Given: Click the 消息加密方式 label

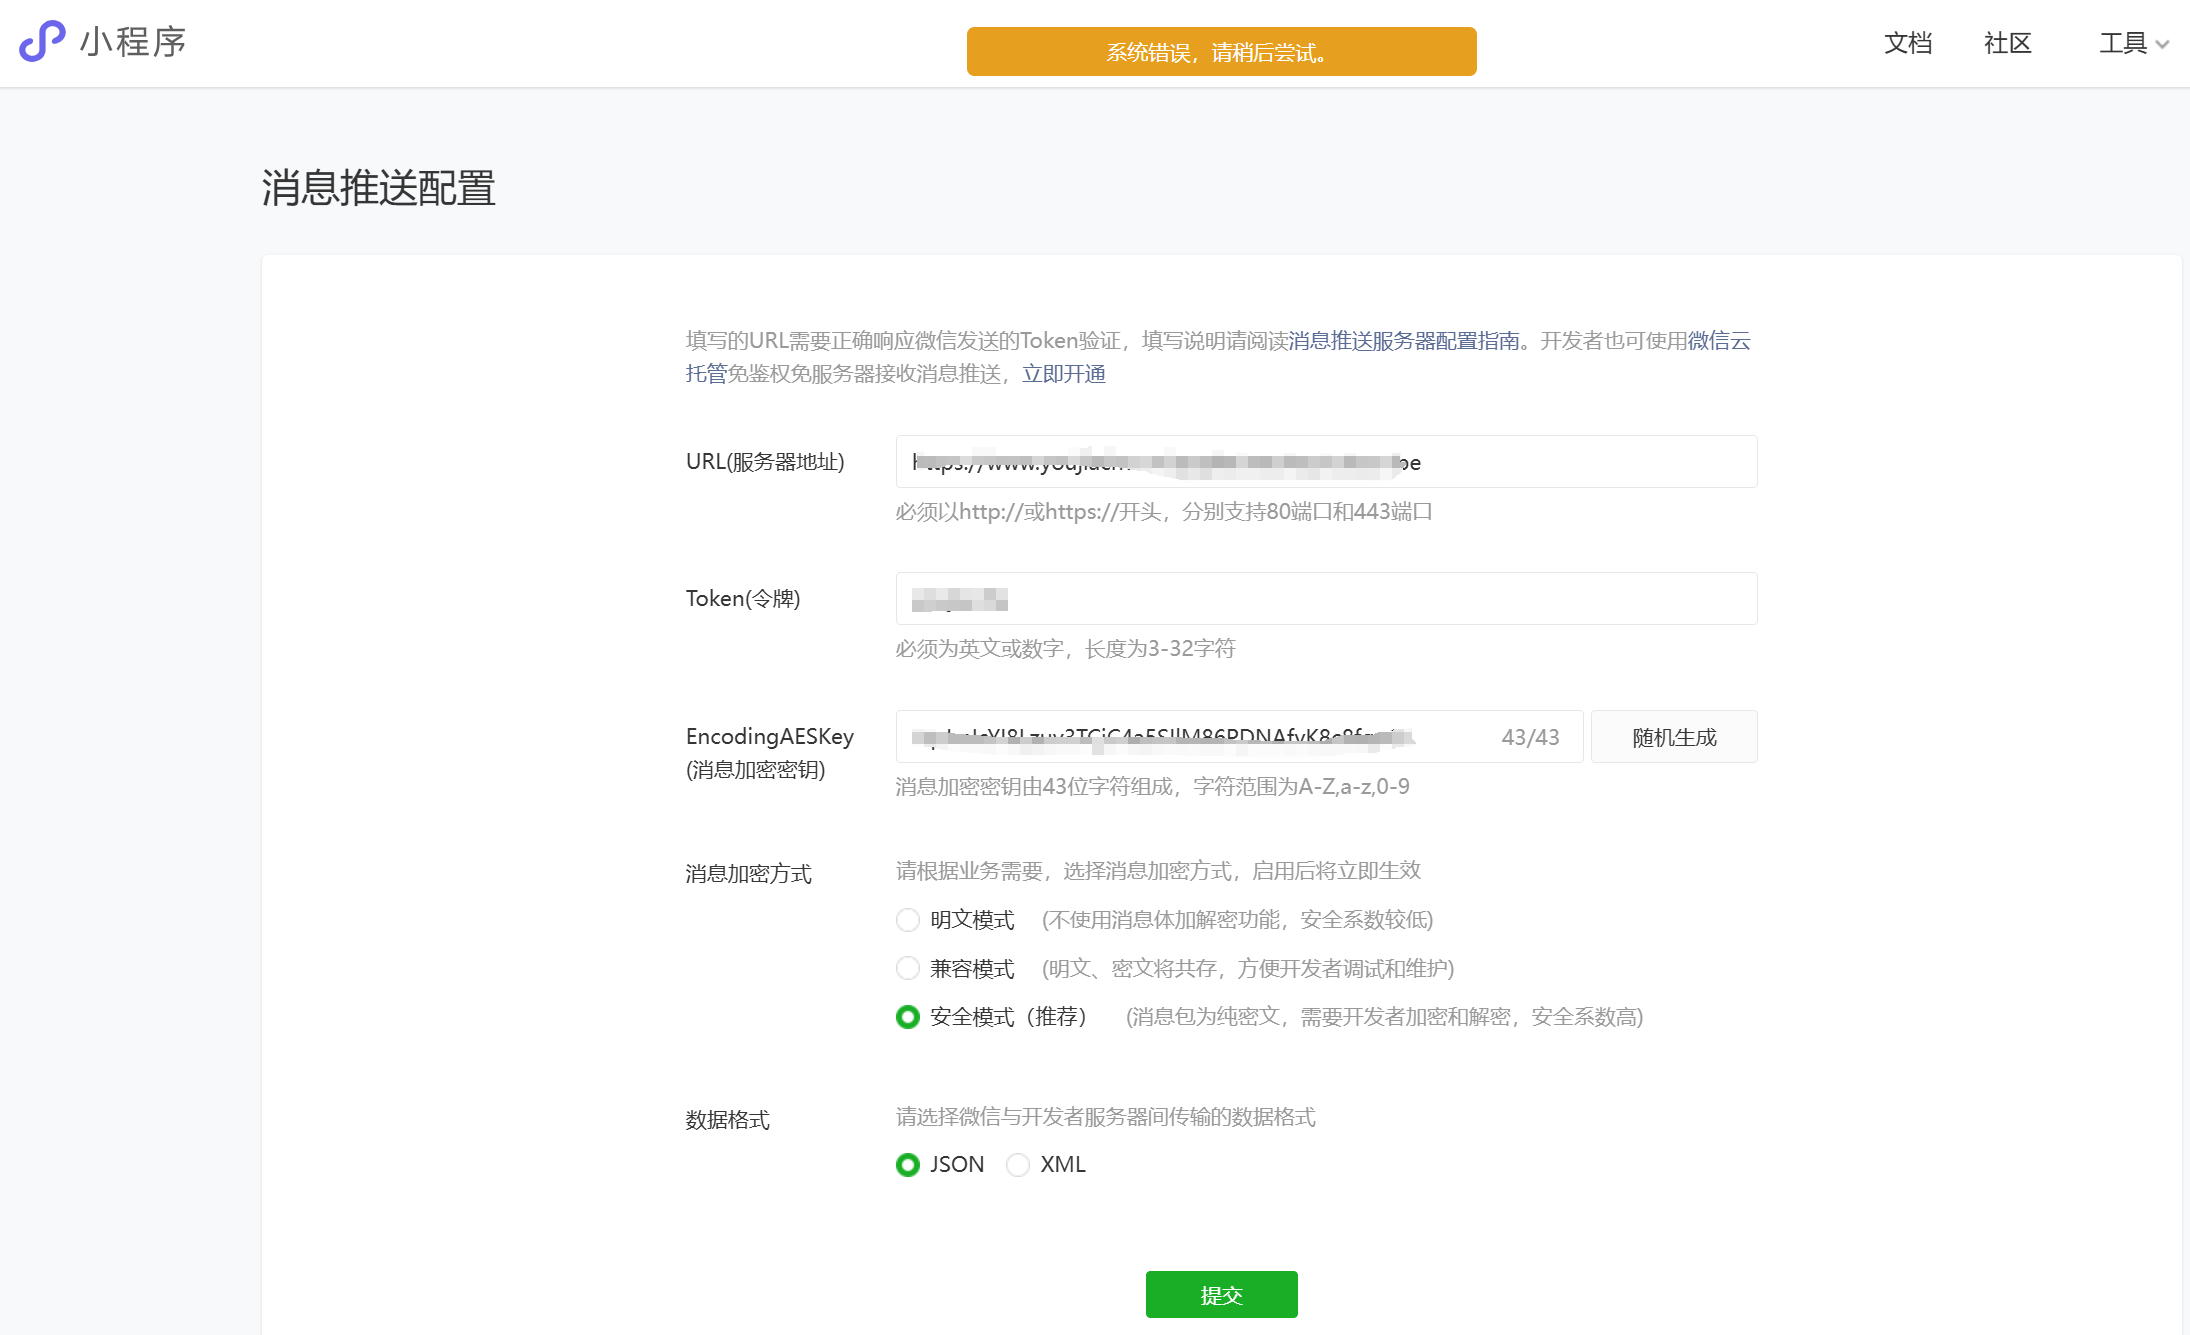Looking at the screenshot, I should click(x=748, y=874).
